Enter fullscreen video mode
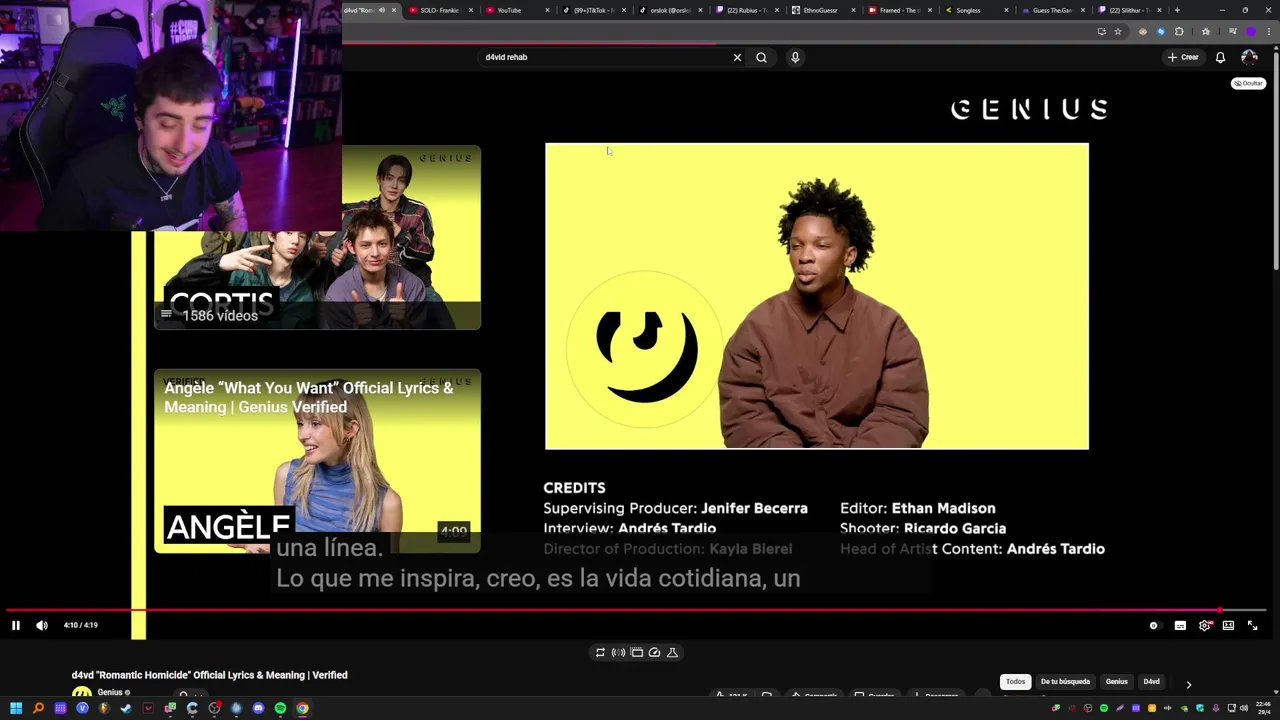The height and width of the screenshot is (720, 1280). click(x=1252, y=625)
